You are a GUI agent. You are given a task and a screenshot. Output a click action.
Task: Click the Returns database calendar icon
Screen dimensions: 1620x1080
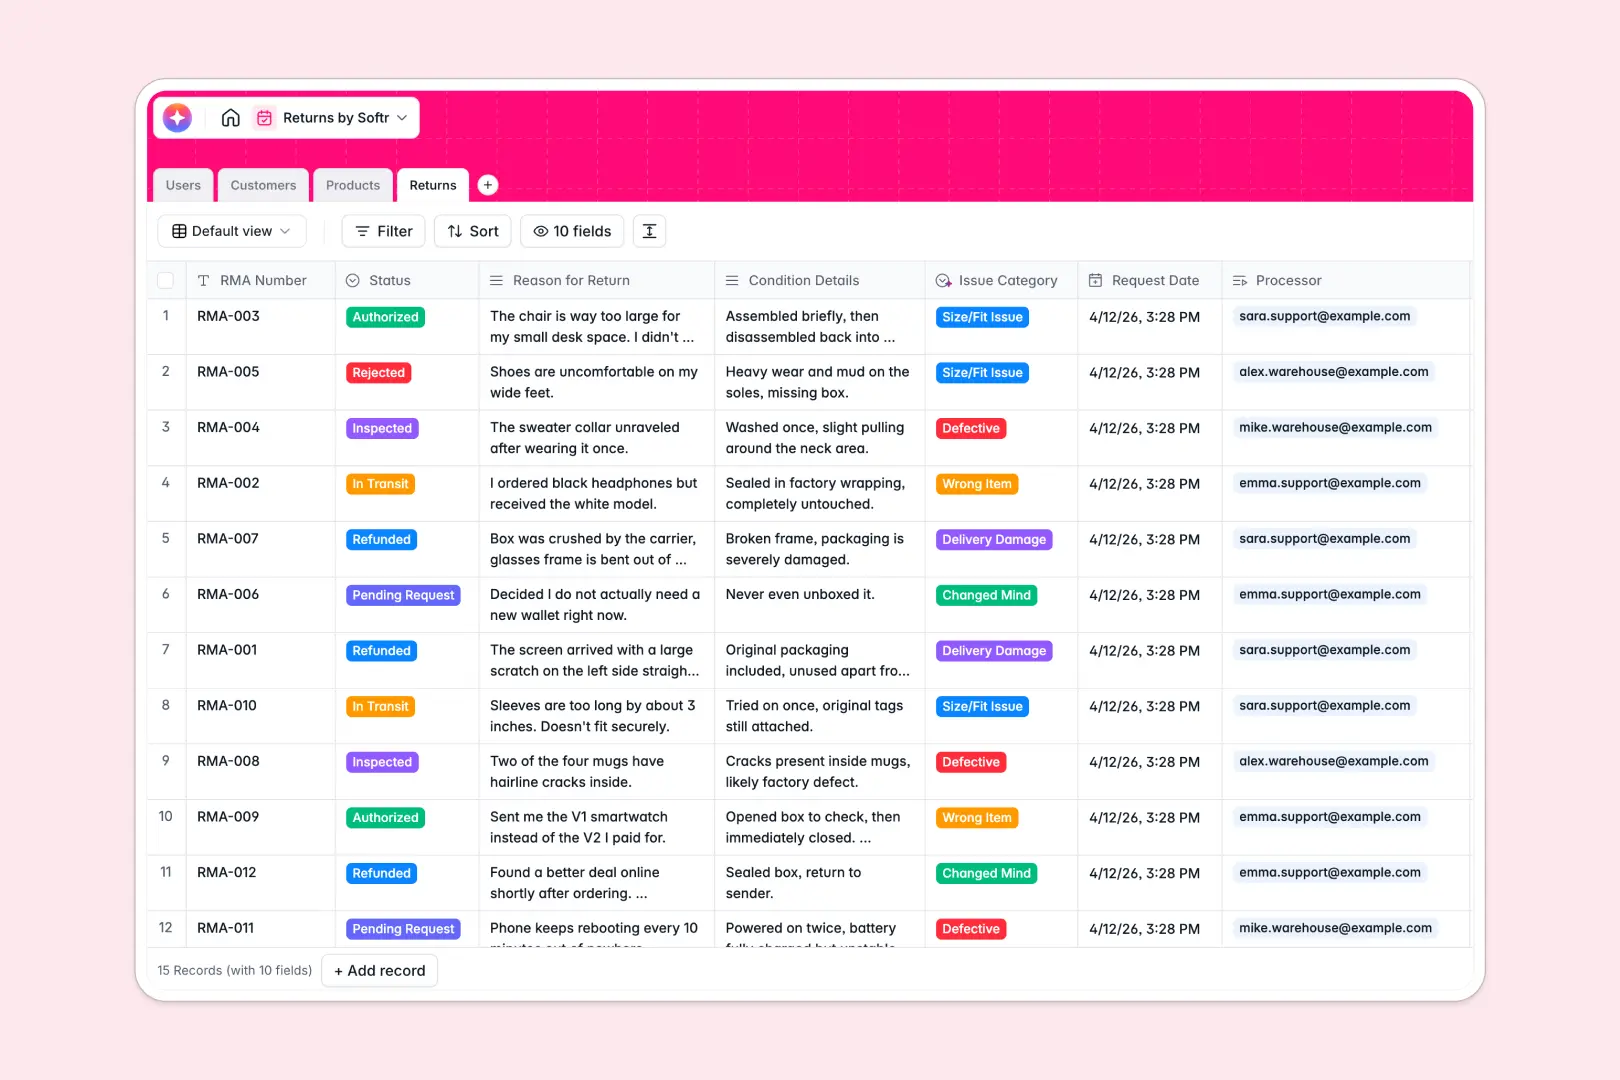264,118
